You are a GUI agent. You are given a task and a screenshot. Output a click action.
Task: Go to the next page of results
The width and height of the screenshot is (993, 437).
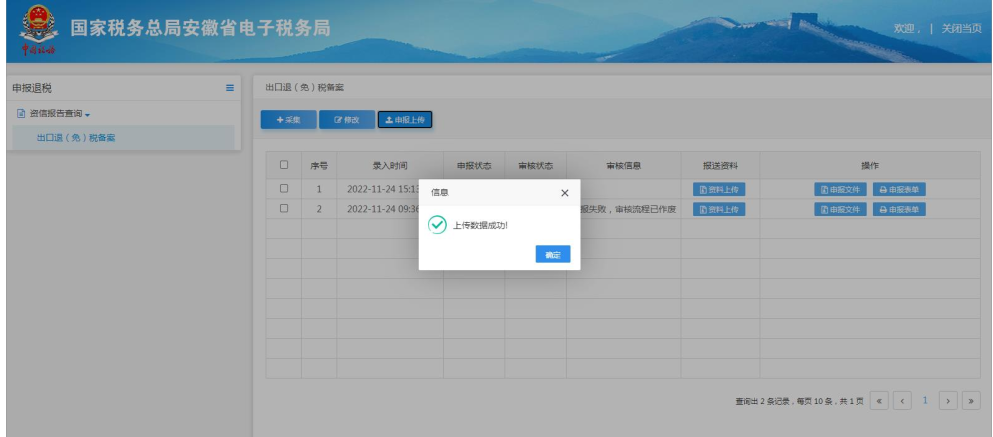coord(949,401)
